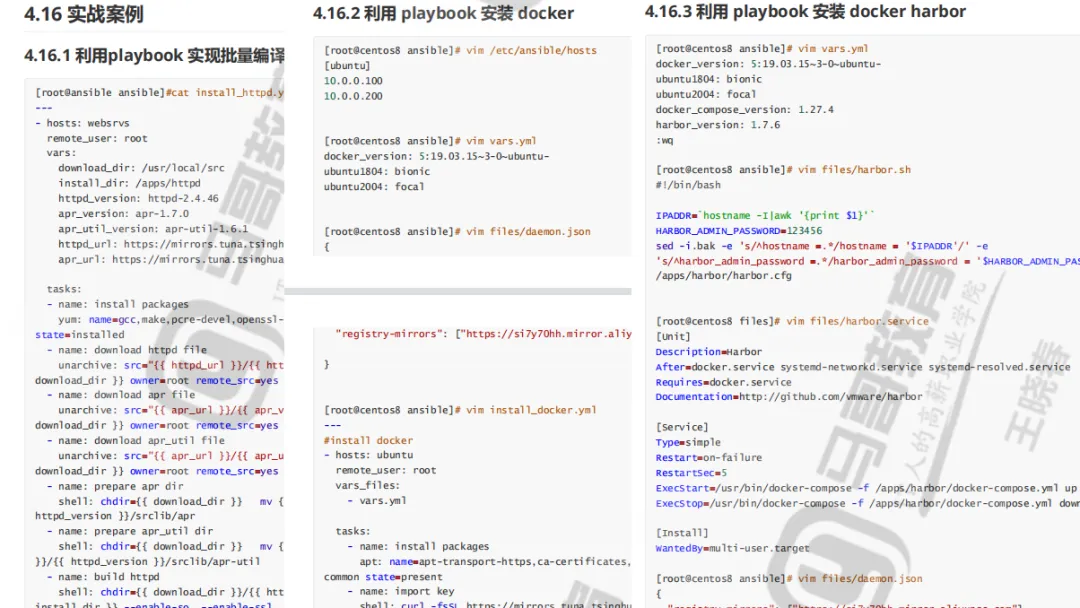Select the comment "#install docker"
The image size is (1080, 608).
368,440
